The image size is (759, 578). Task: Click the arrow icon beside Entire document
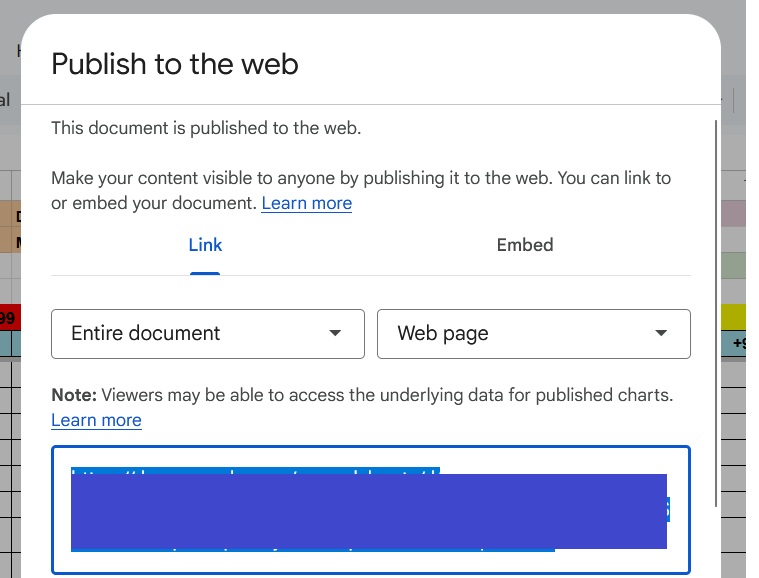[335, 334]
